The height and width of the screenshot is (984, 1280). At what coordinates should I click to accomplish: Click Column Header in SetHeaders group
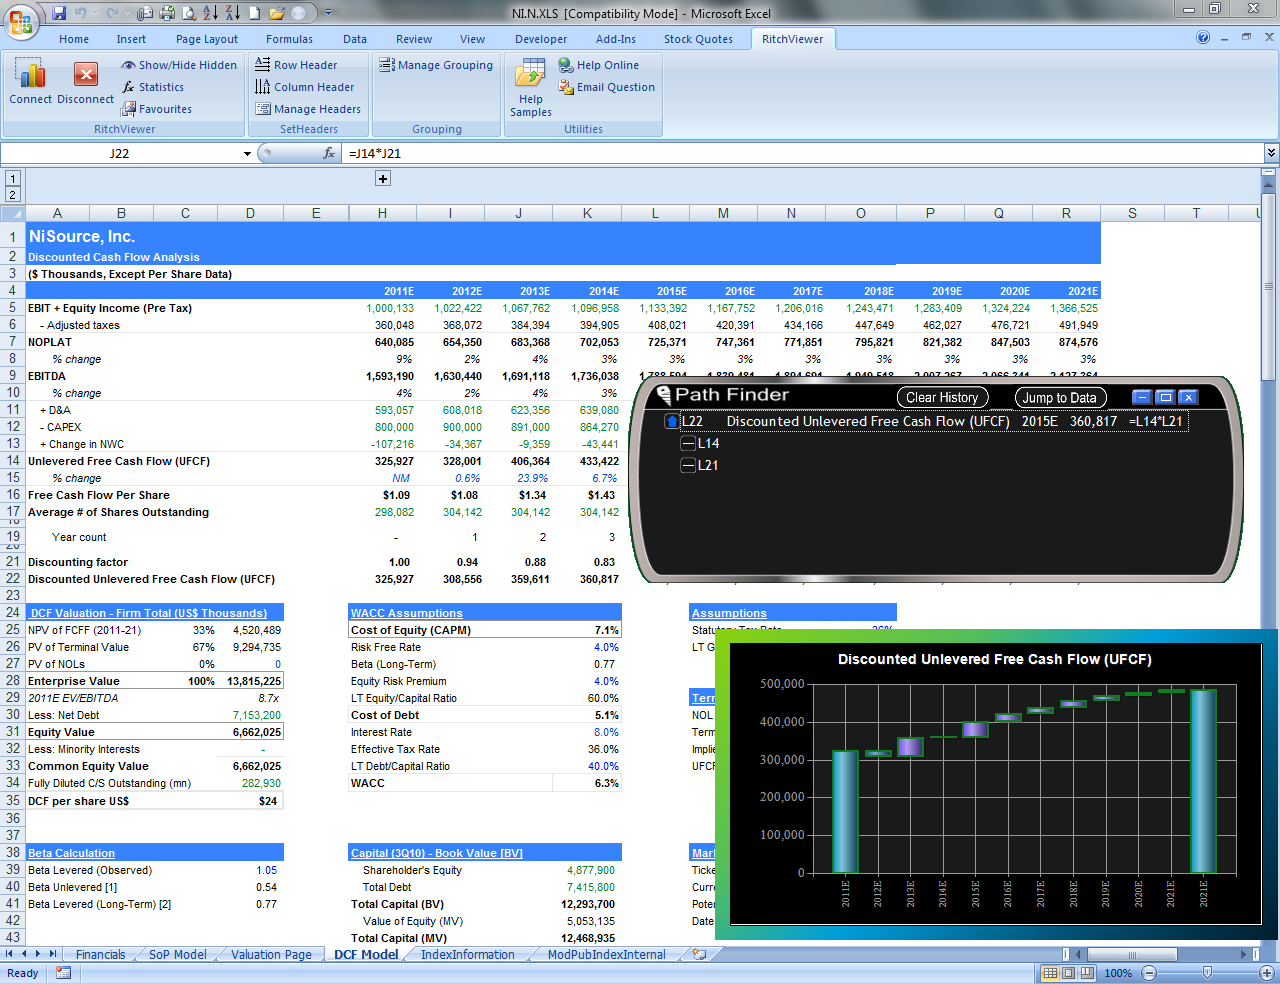point(304,87)
